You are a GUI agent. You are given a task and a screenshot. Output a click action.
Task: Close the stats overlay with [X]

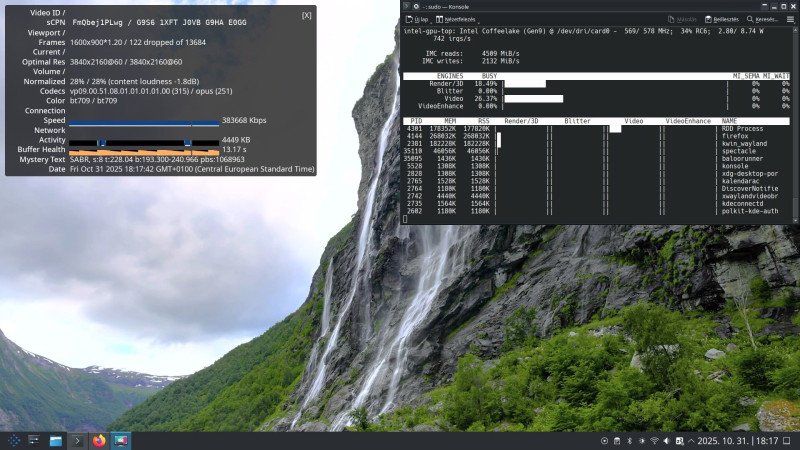pyautogui.click(x=306, y=16)
